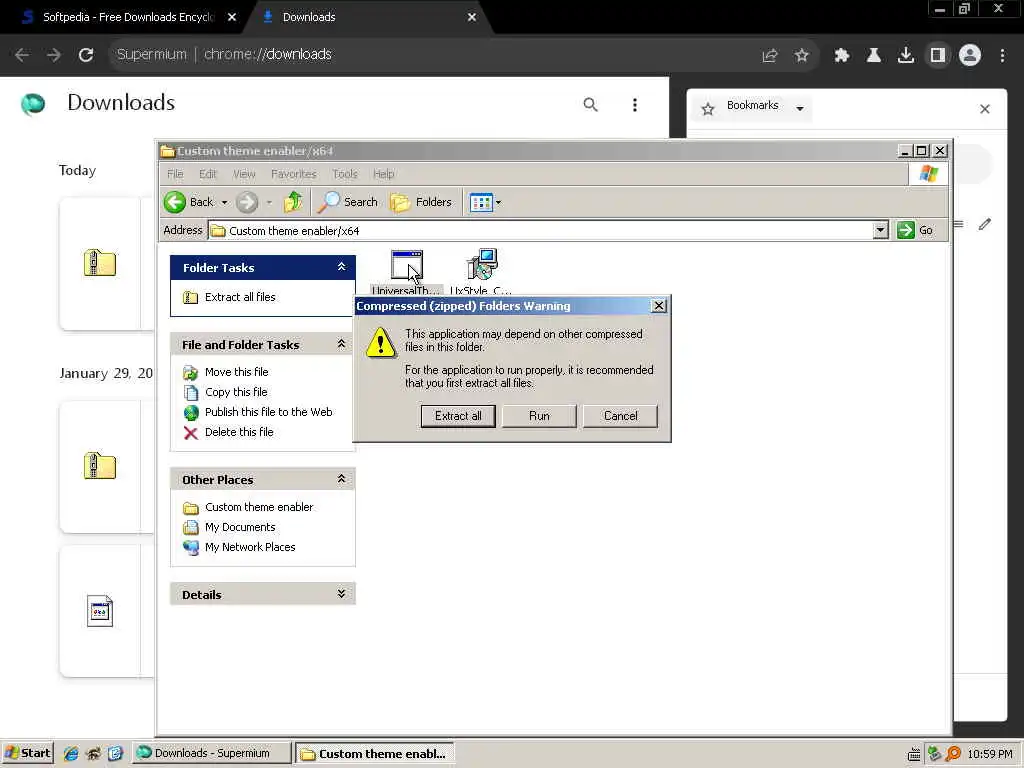Search downloads with magnifier icon
This screenshot has height=768, width=1024.
click(x=590, y=104)
